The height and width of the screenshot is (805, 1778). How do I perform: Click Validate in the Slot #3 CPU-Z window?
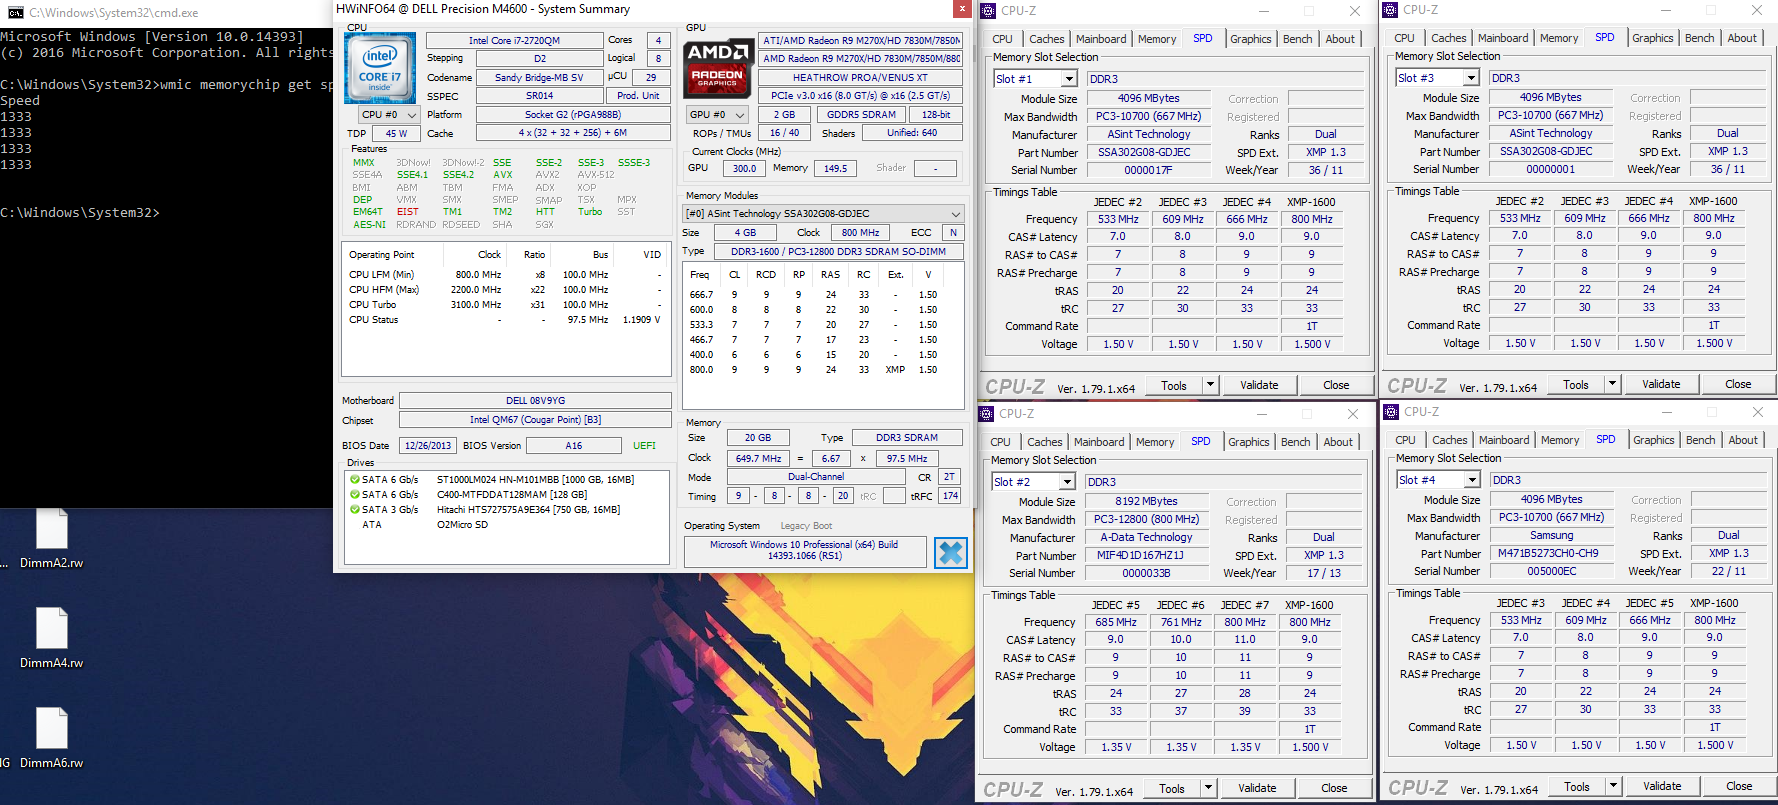pos(1661,384)
